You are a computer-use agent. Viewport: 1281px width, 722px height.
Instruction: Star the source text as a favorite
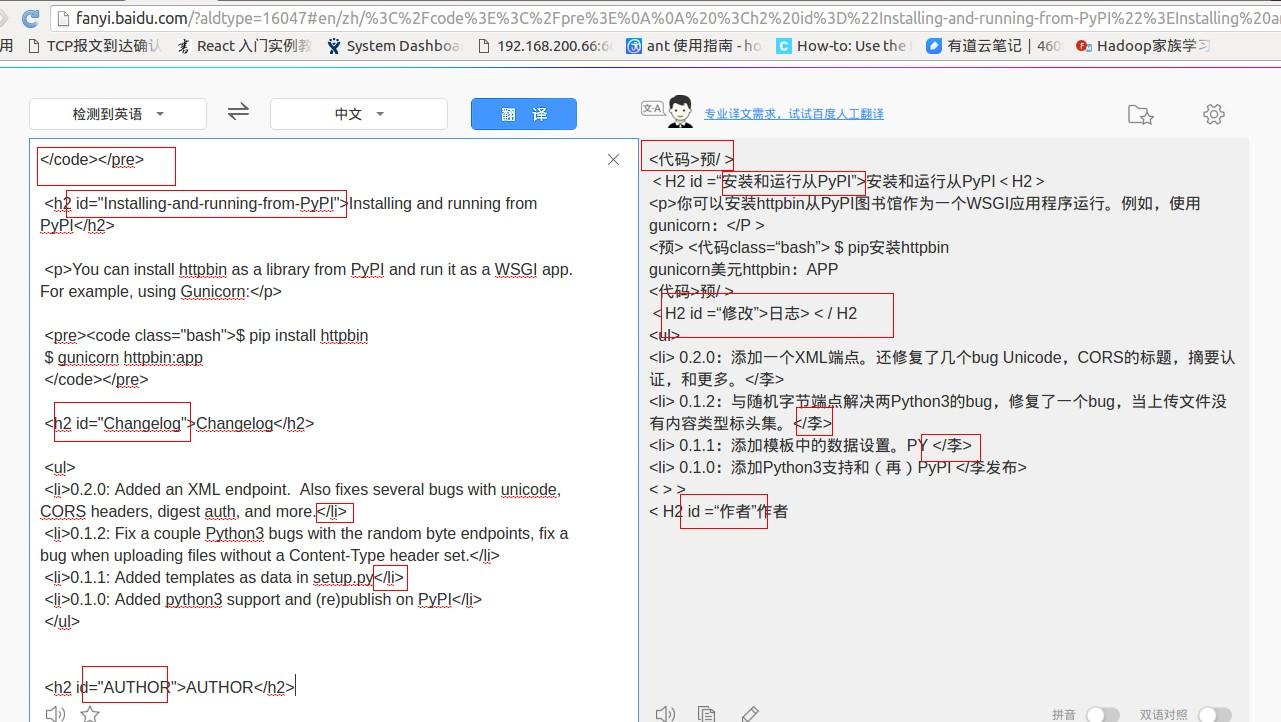coord(90,713)
